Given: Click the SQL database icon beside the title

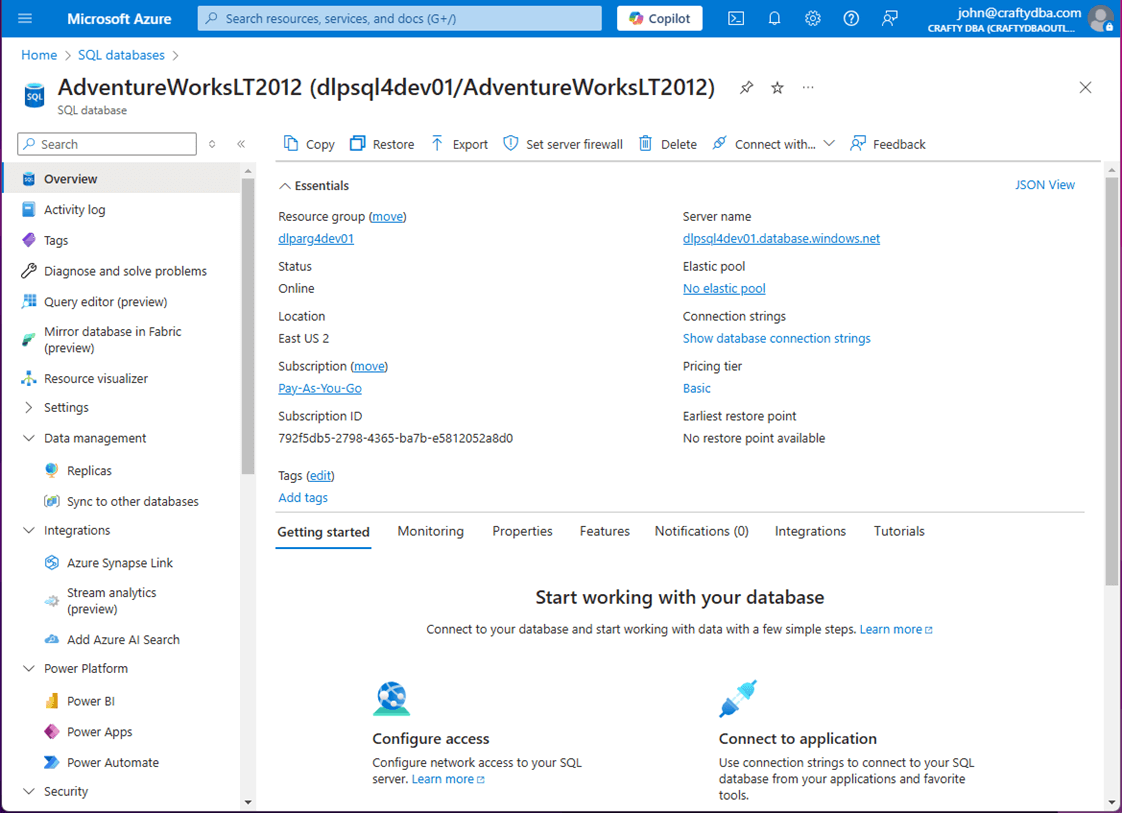Looking at the screenshot, I should click(x=34, y=95).
